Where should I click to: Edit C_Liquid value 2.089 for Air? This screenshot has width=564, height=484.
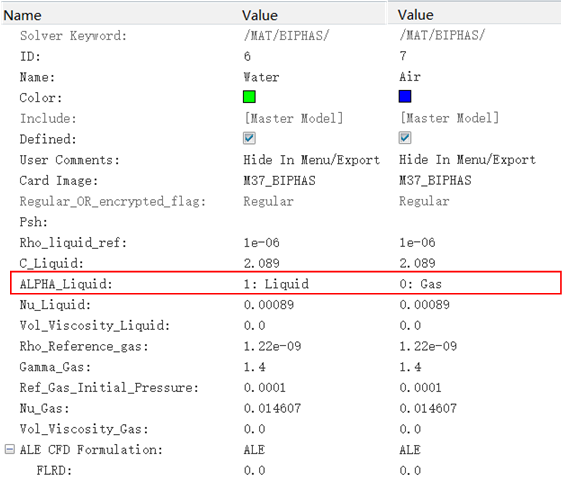coord(417,263)
